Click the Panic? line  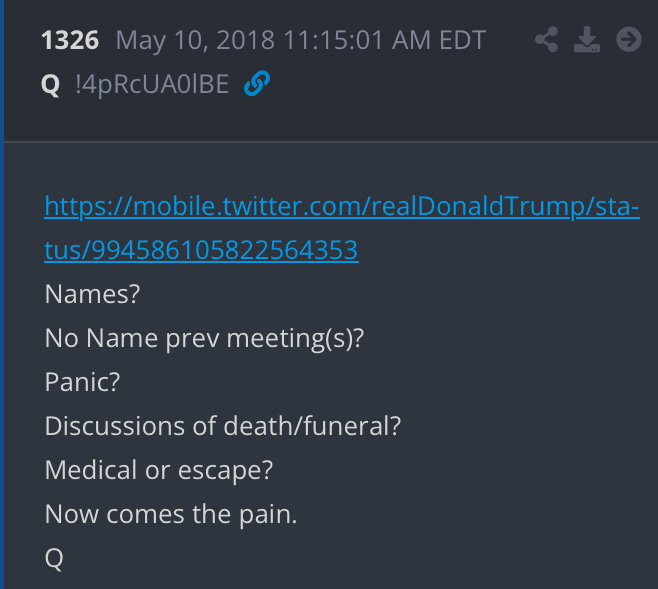(83, 382)
